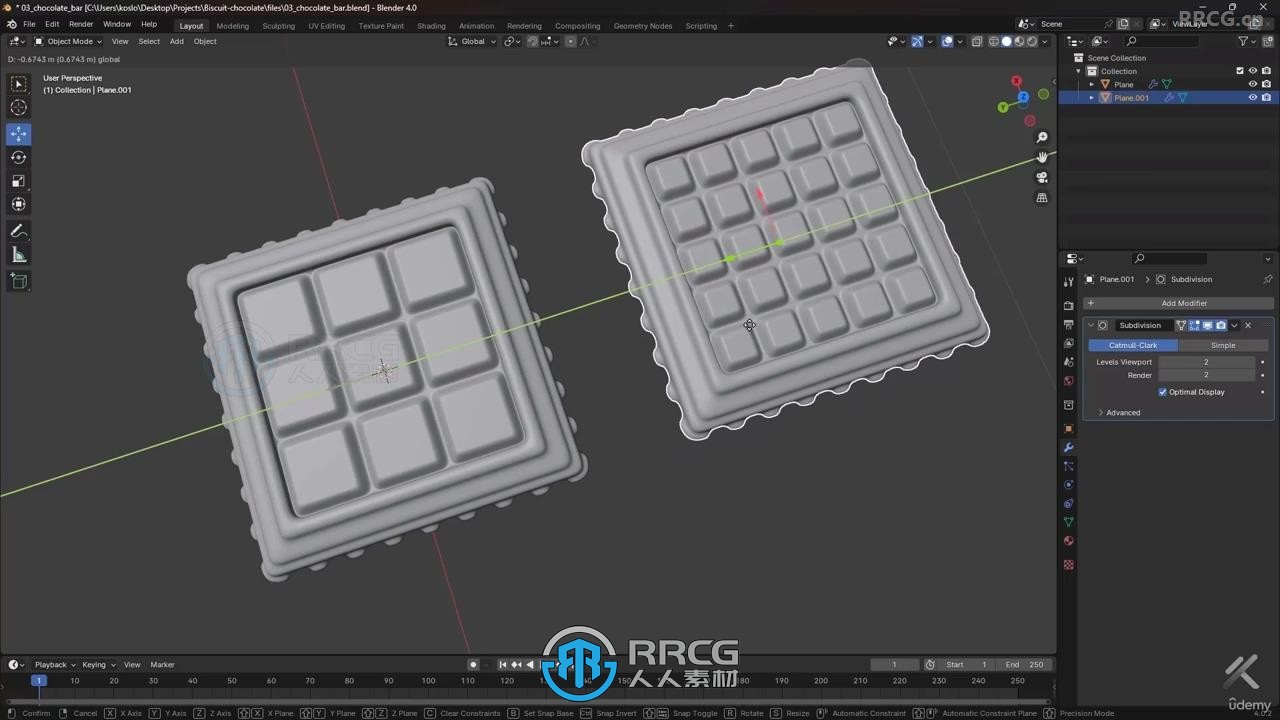Switch to Shading workspace tab
The image size is (1280, 720).
click(x=431, y=26)
